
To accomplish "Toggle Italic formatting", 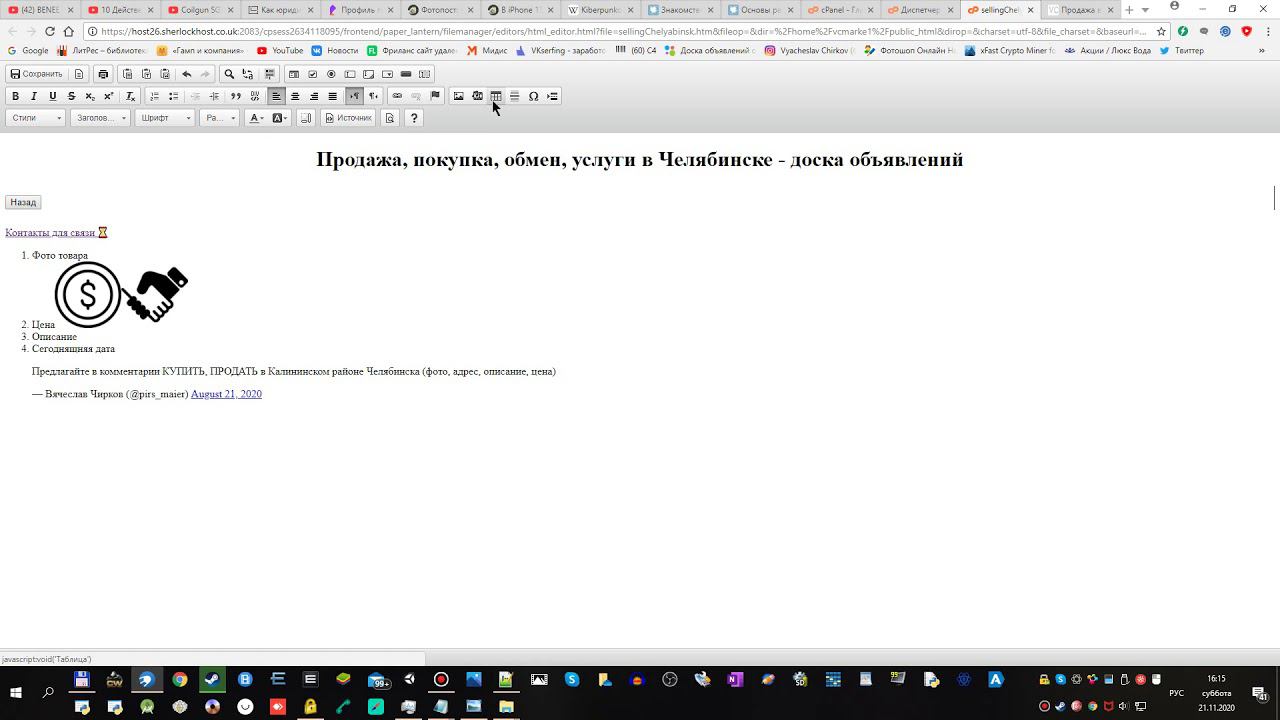I will pos(34,96).
